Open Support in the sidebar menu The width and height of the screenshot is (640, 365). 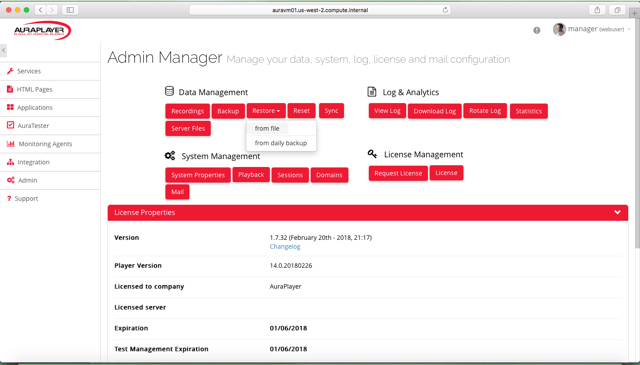[x=26, y=198]
